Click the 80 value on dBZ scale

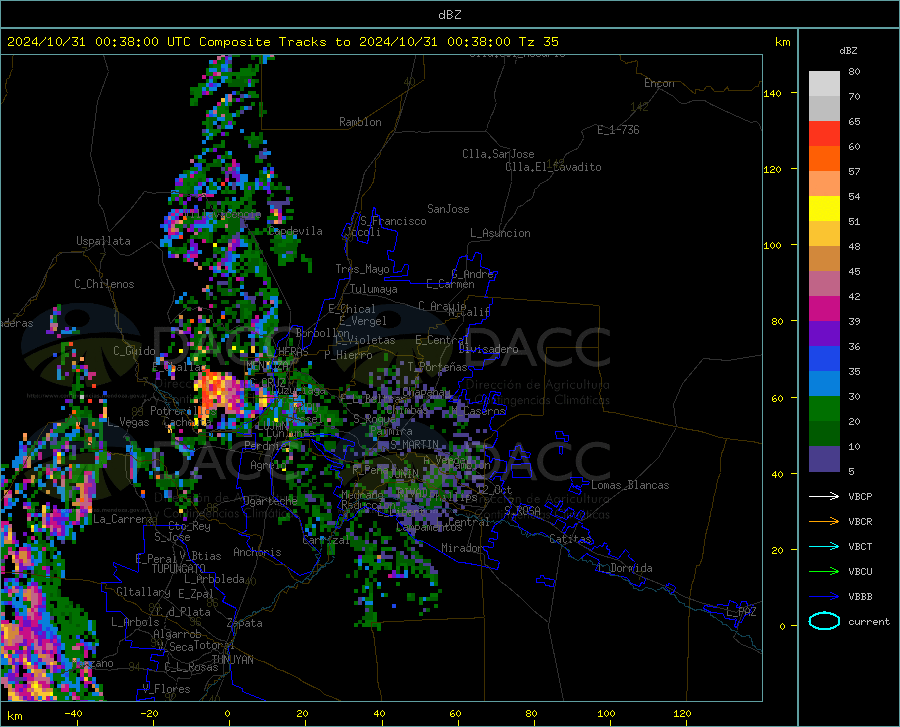(854, 72)
